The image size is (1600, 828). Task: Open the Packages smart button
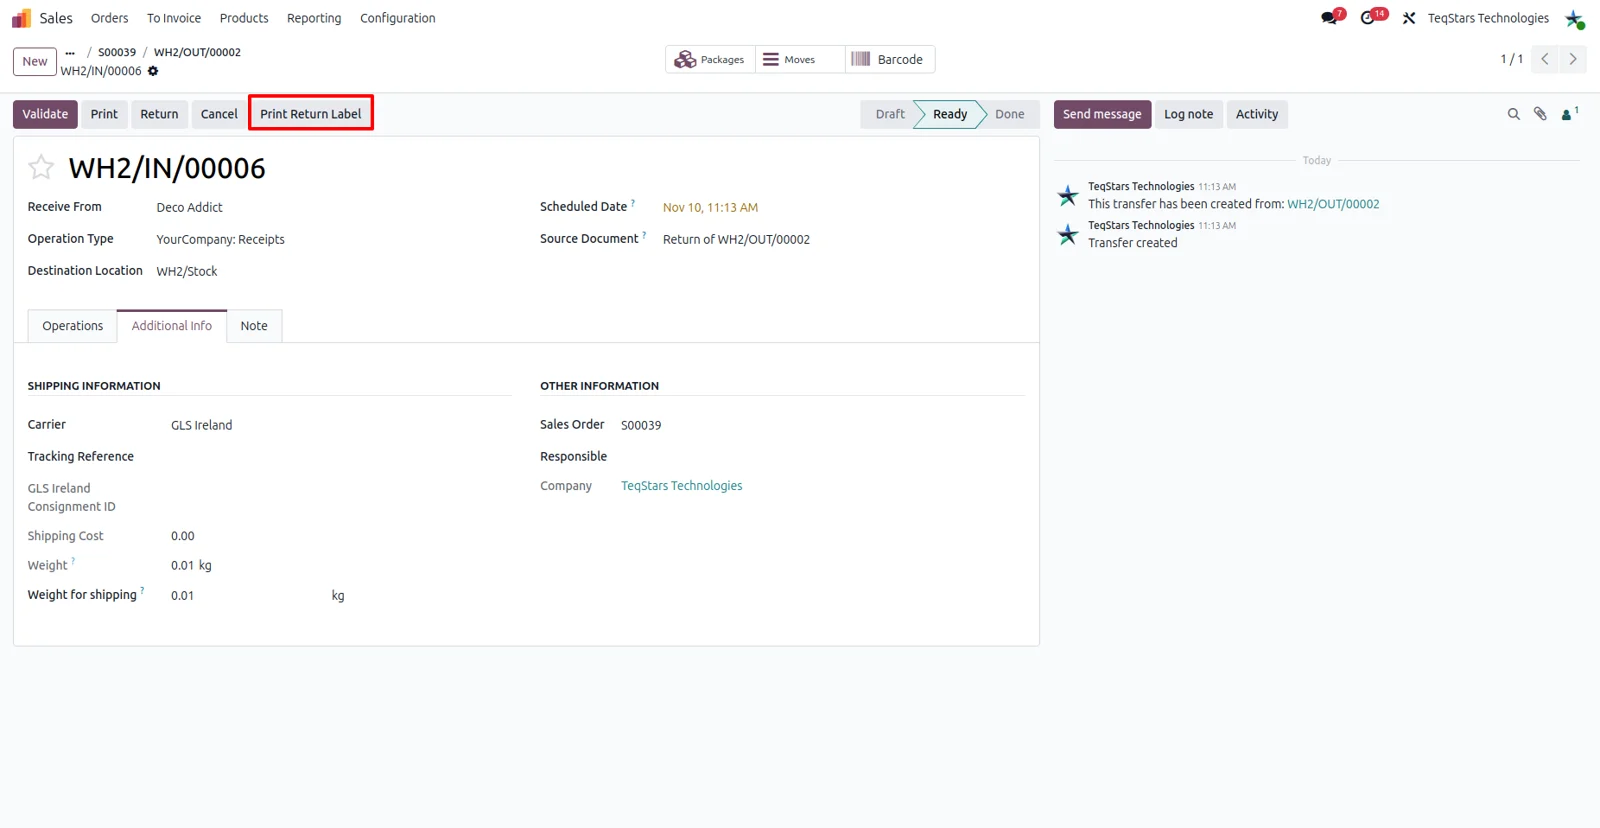pos(710,59)
